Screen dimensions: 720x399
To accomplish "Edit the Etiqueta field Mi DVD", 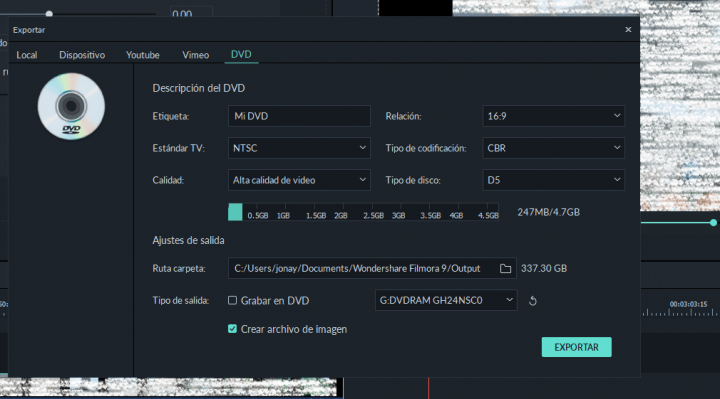I will (x=299, y=116).
